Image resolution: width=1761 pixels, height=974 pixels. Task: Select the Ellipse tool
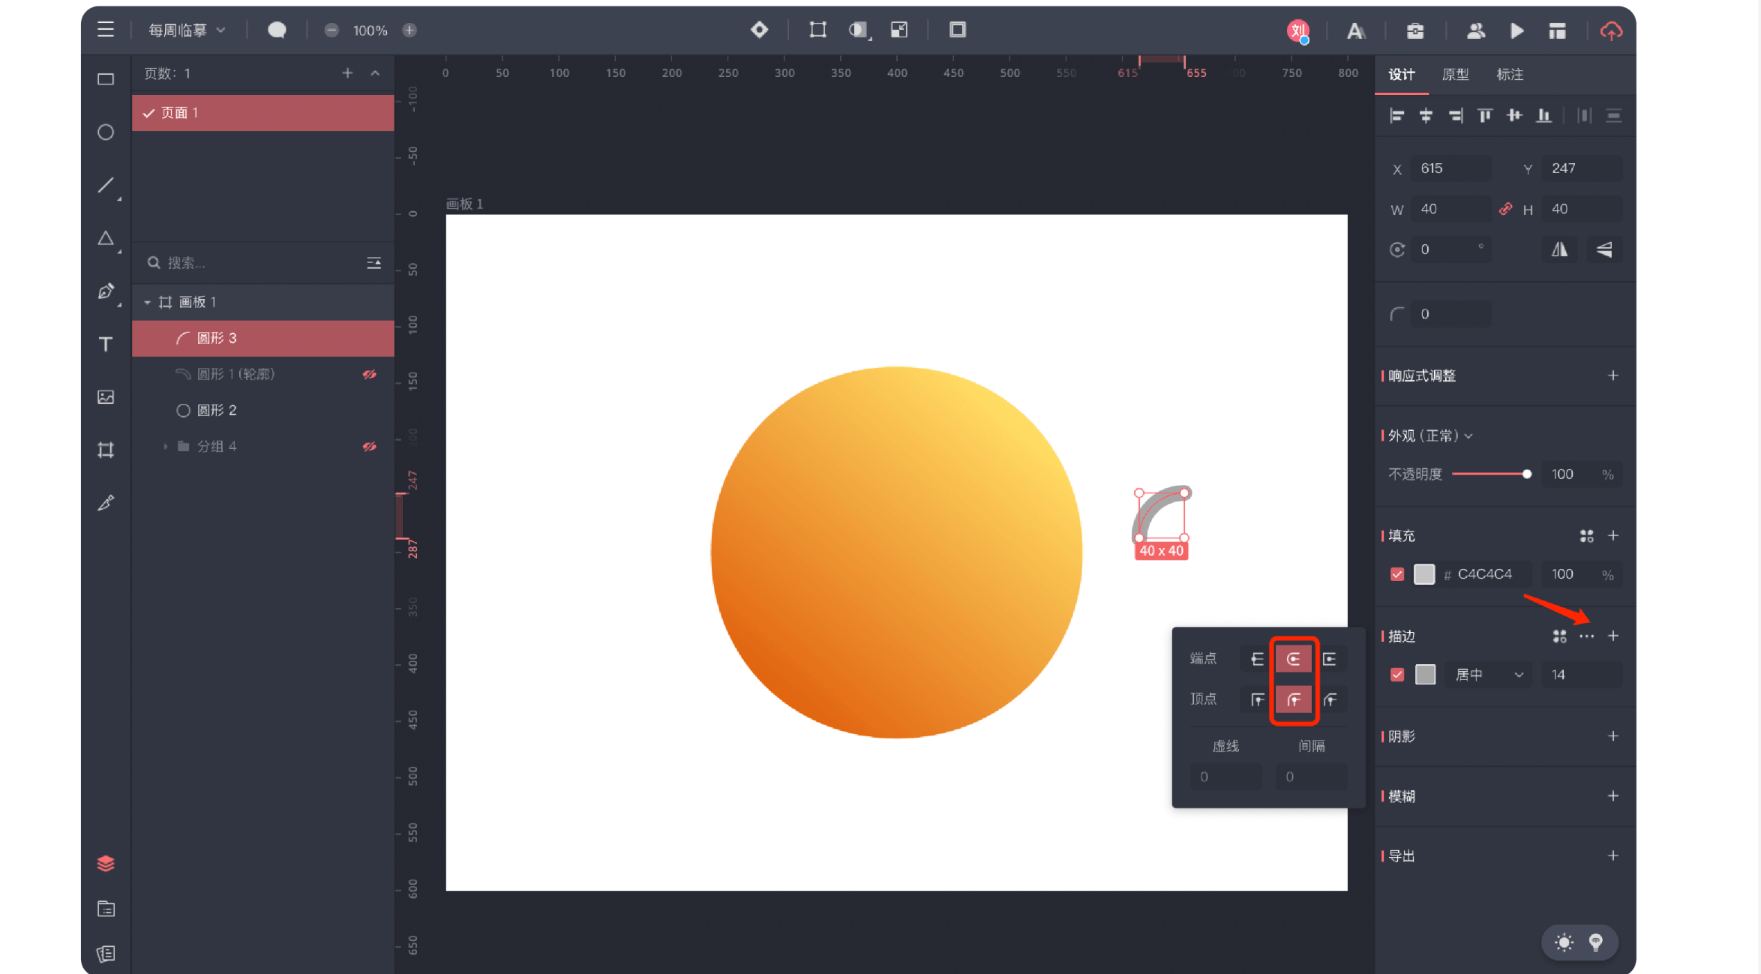click(105, 131)
